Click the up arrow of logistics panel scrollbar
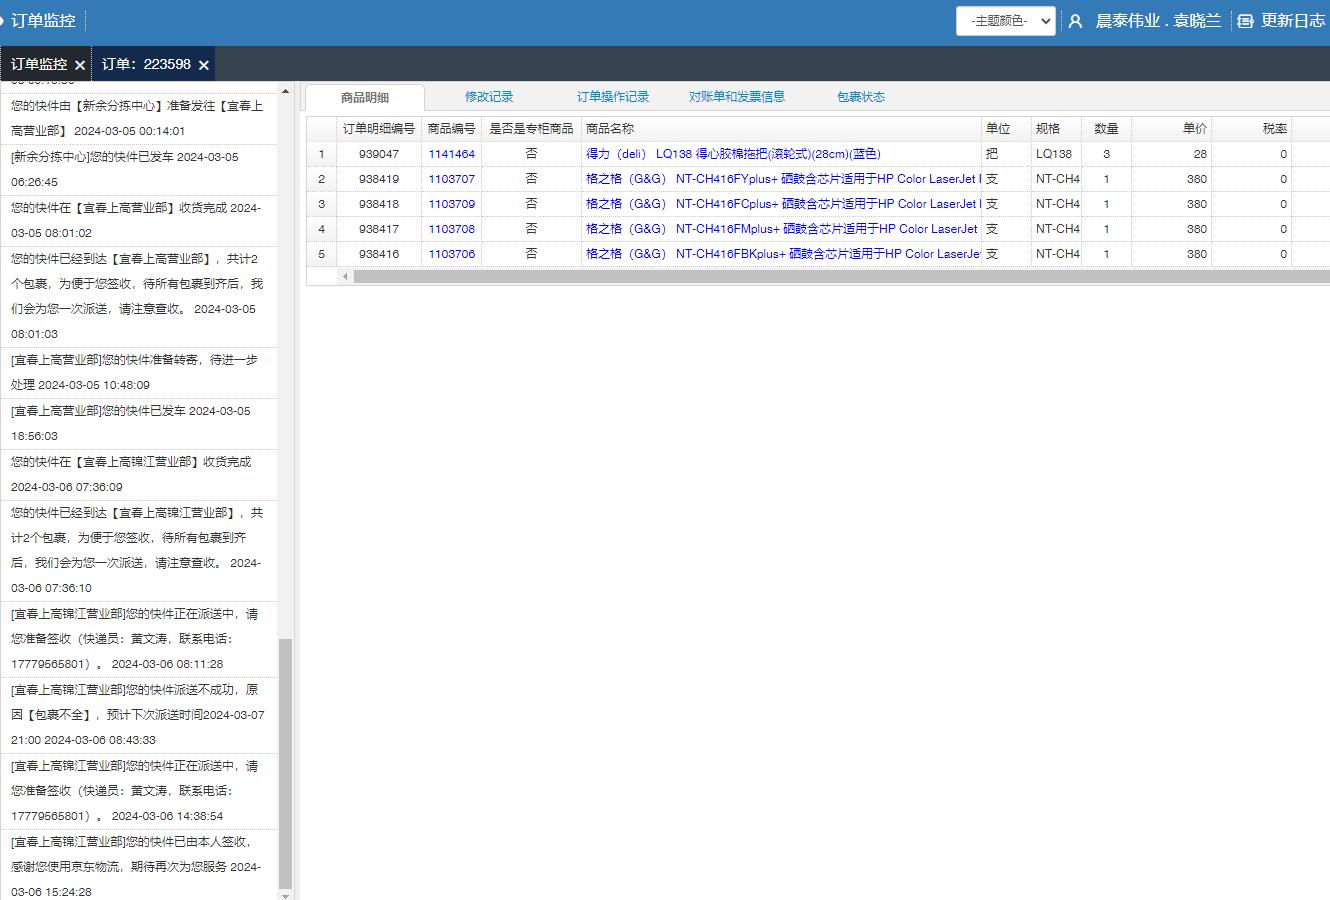 click(x=285, y=91)
